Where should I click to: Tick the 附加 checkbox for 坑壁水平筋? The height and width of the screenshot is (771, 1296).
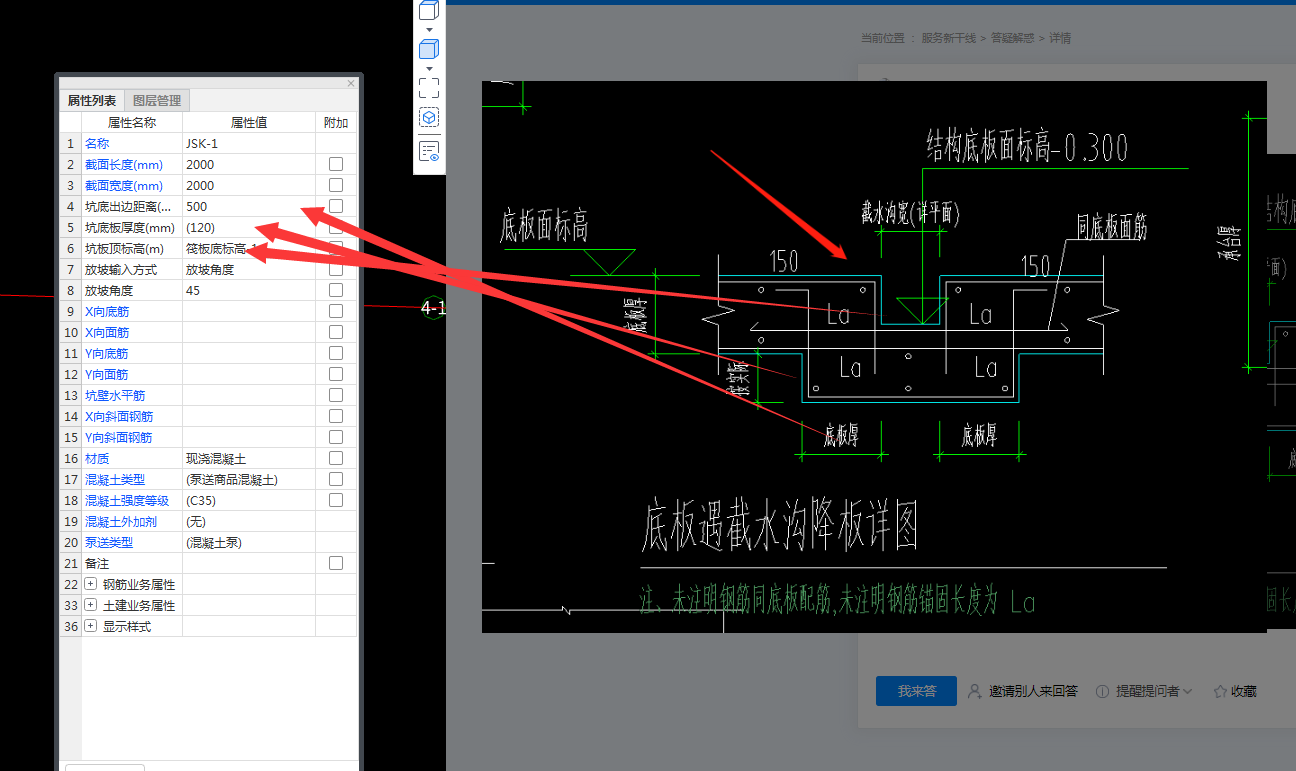336,395
